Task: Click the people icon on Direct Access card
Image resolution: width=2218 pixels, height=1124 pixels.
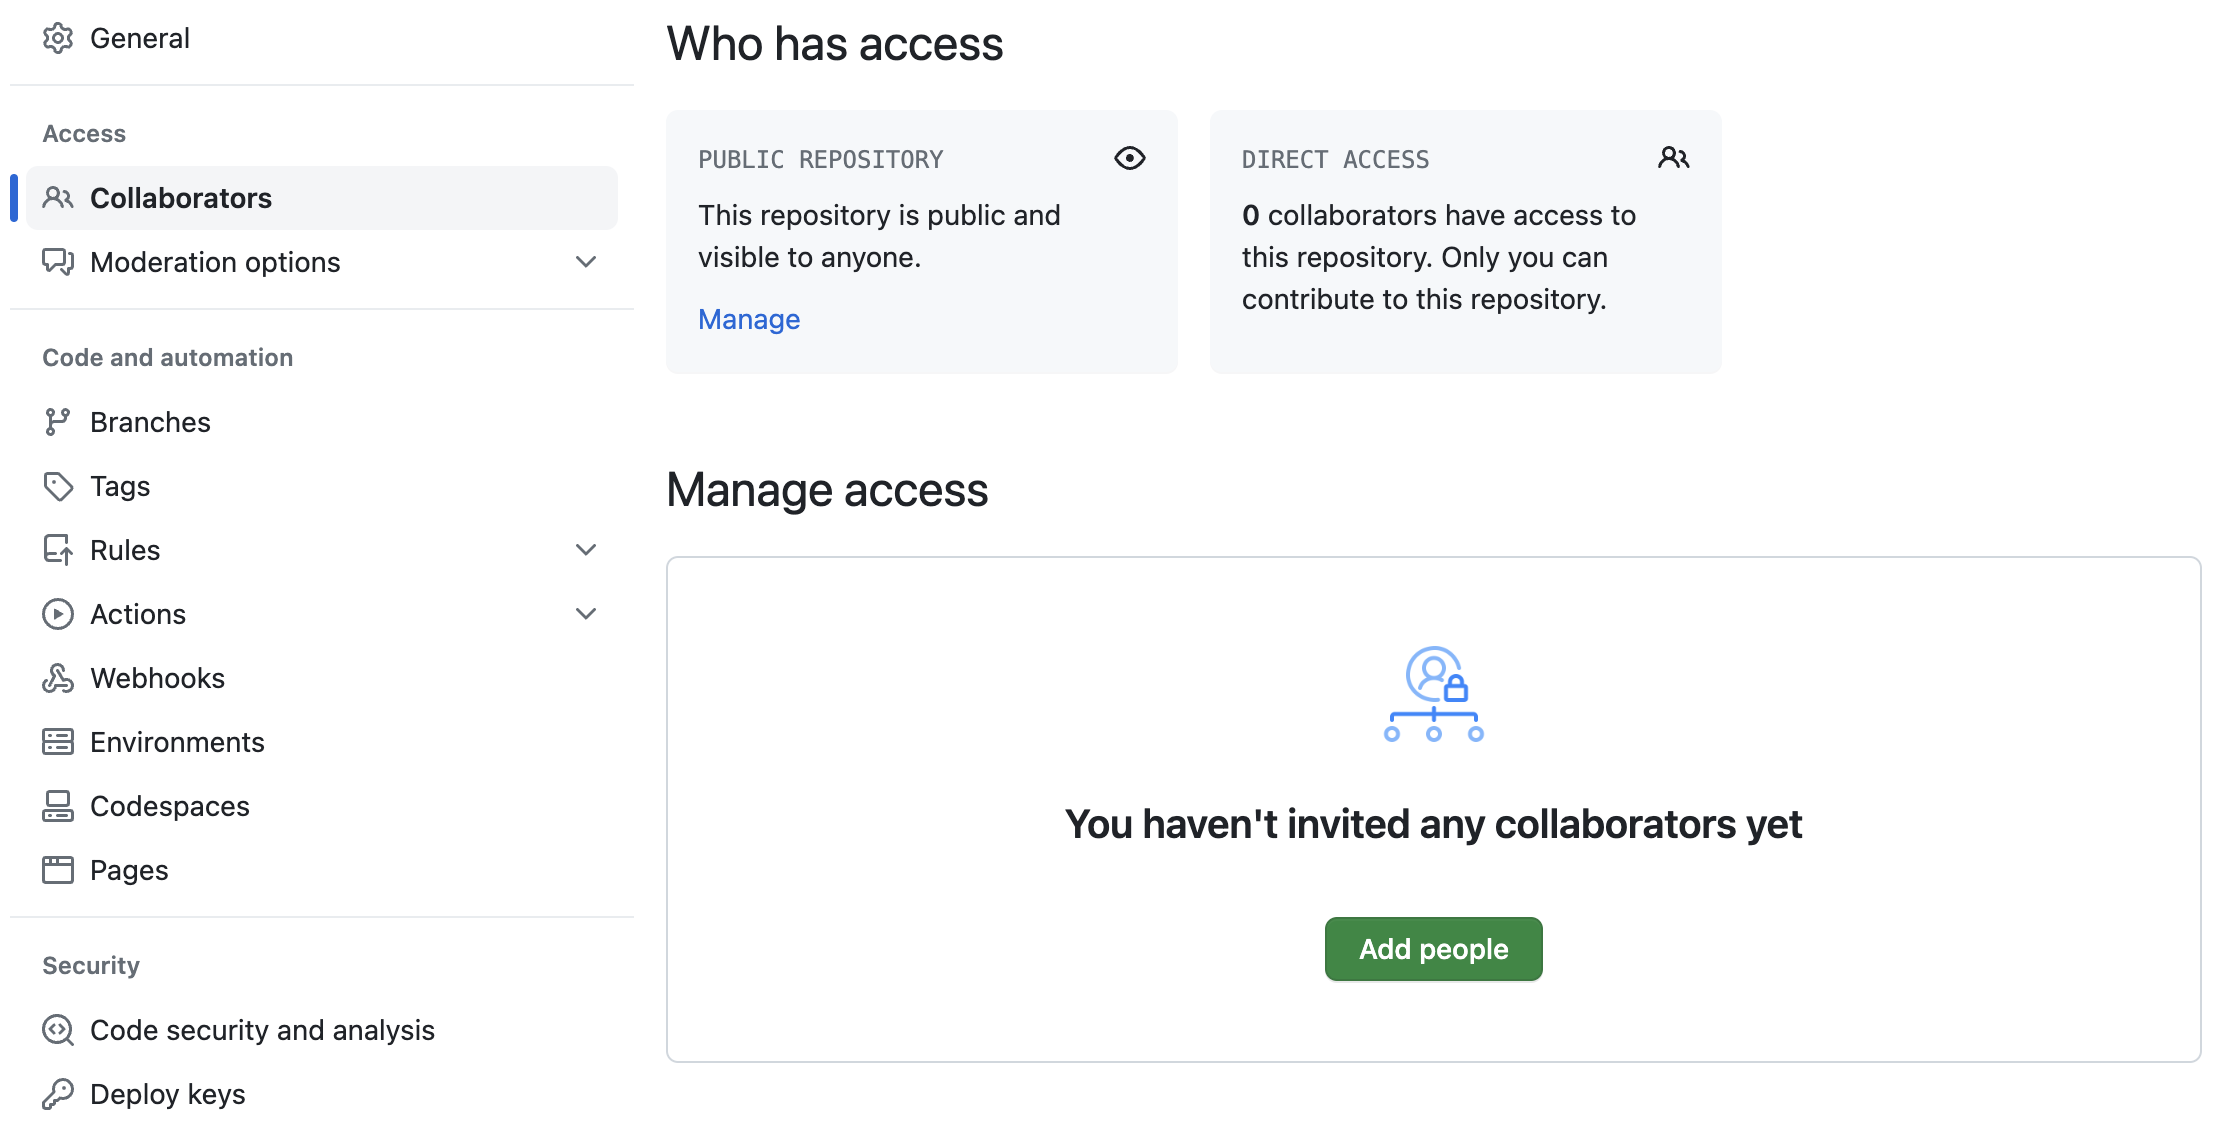Action: 1673,158
